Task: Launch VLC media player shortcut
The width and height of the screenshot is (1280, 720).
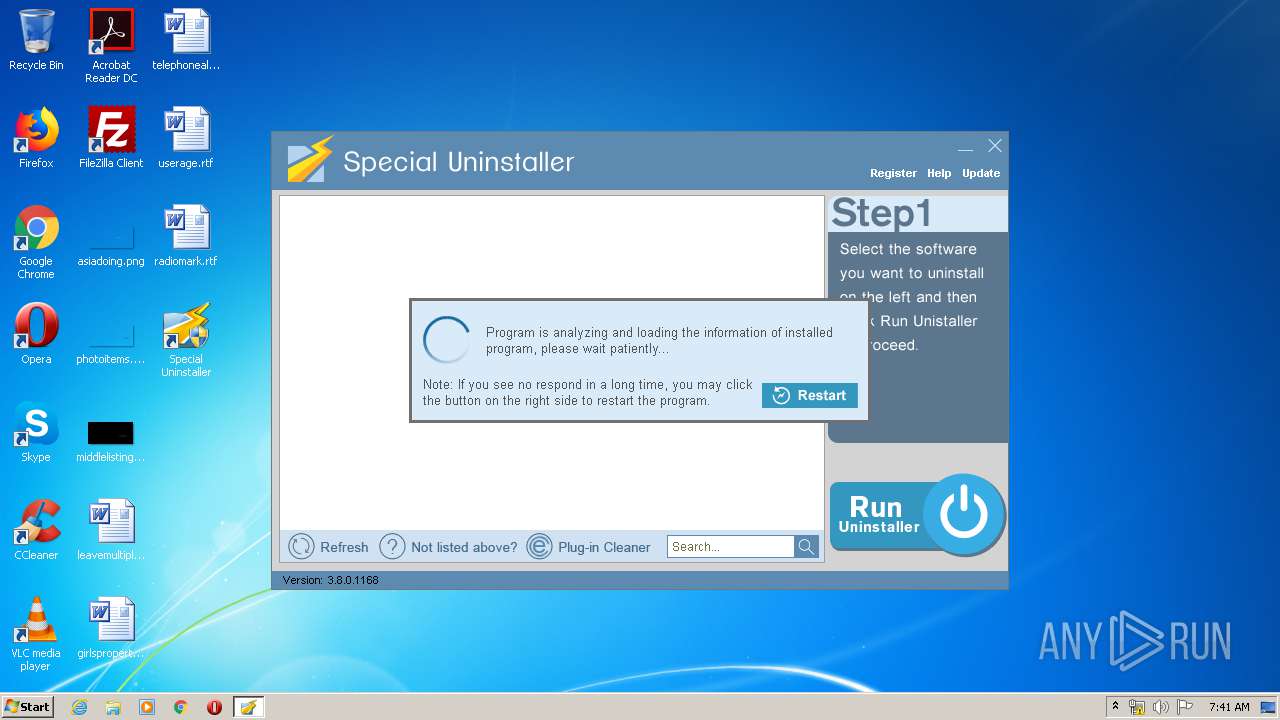Action: [x=36, y=634]
